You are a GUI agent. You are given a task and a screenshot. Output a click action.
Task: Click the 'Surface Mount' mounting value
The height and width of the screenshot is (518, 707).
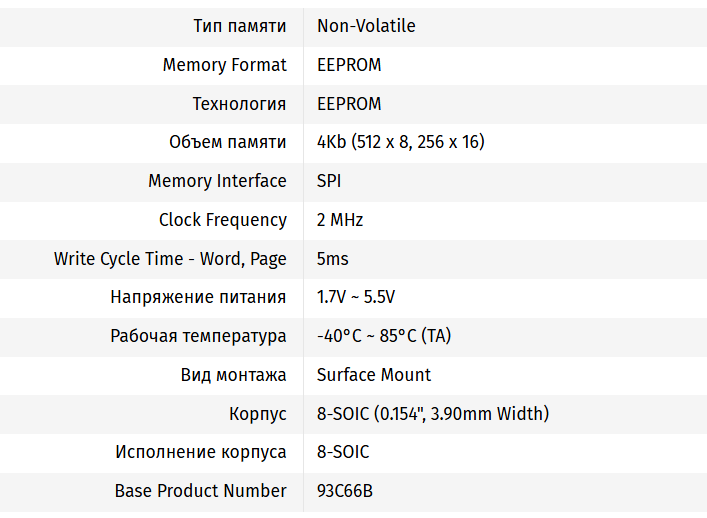coord(374,375)
